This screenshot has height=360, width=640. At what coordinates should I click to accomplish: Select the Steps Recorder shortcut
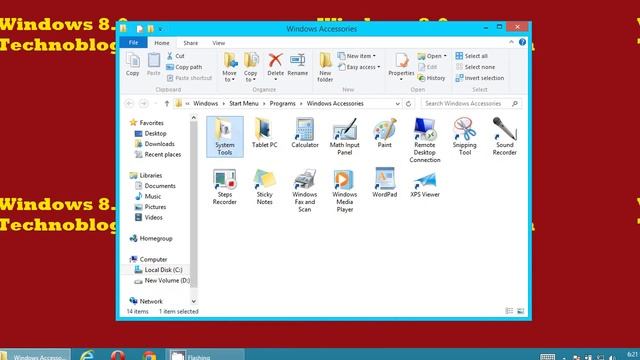[x=224, y=187]
